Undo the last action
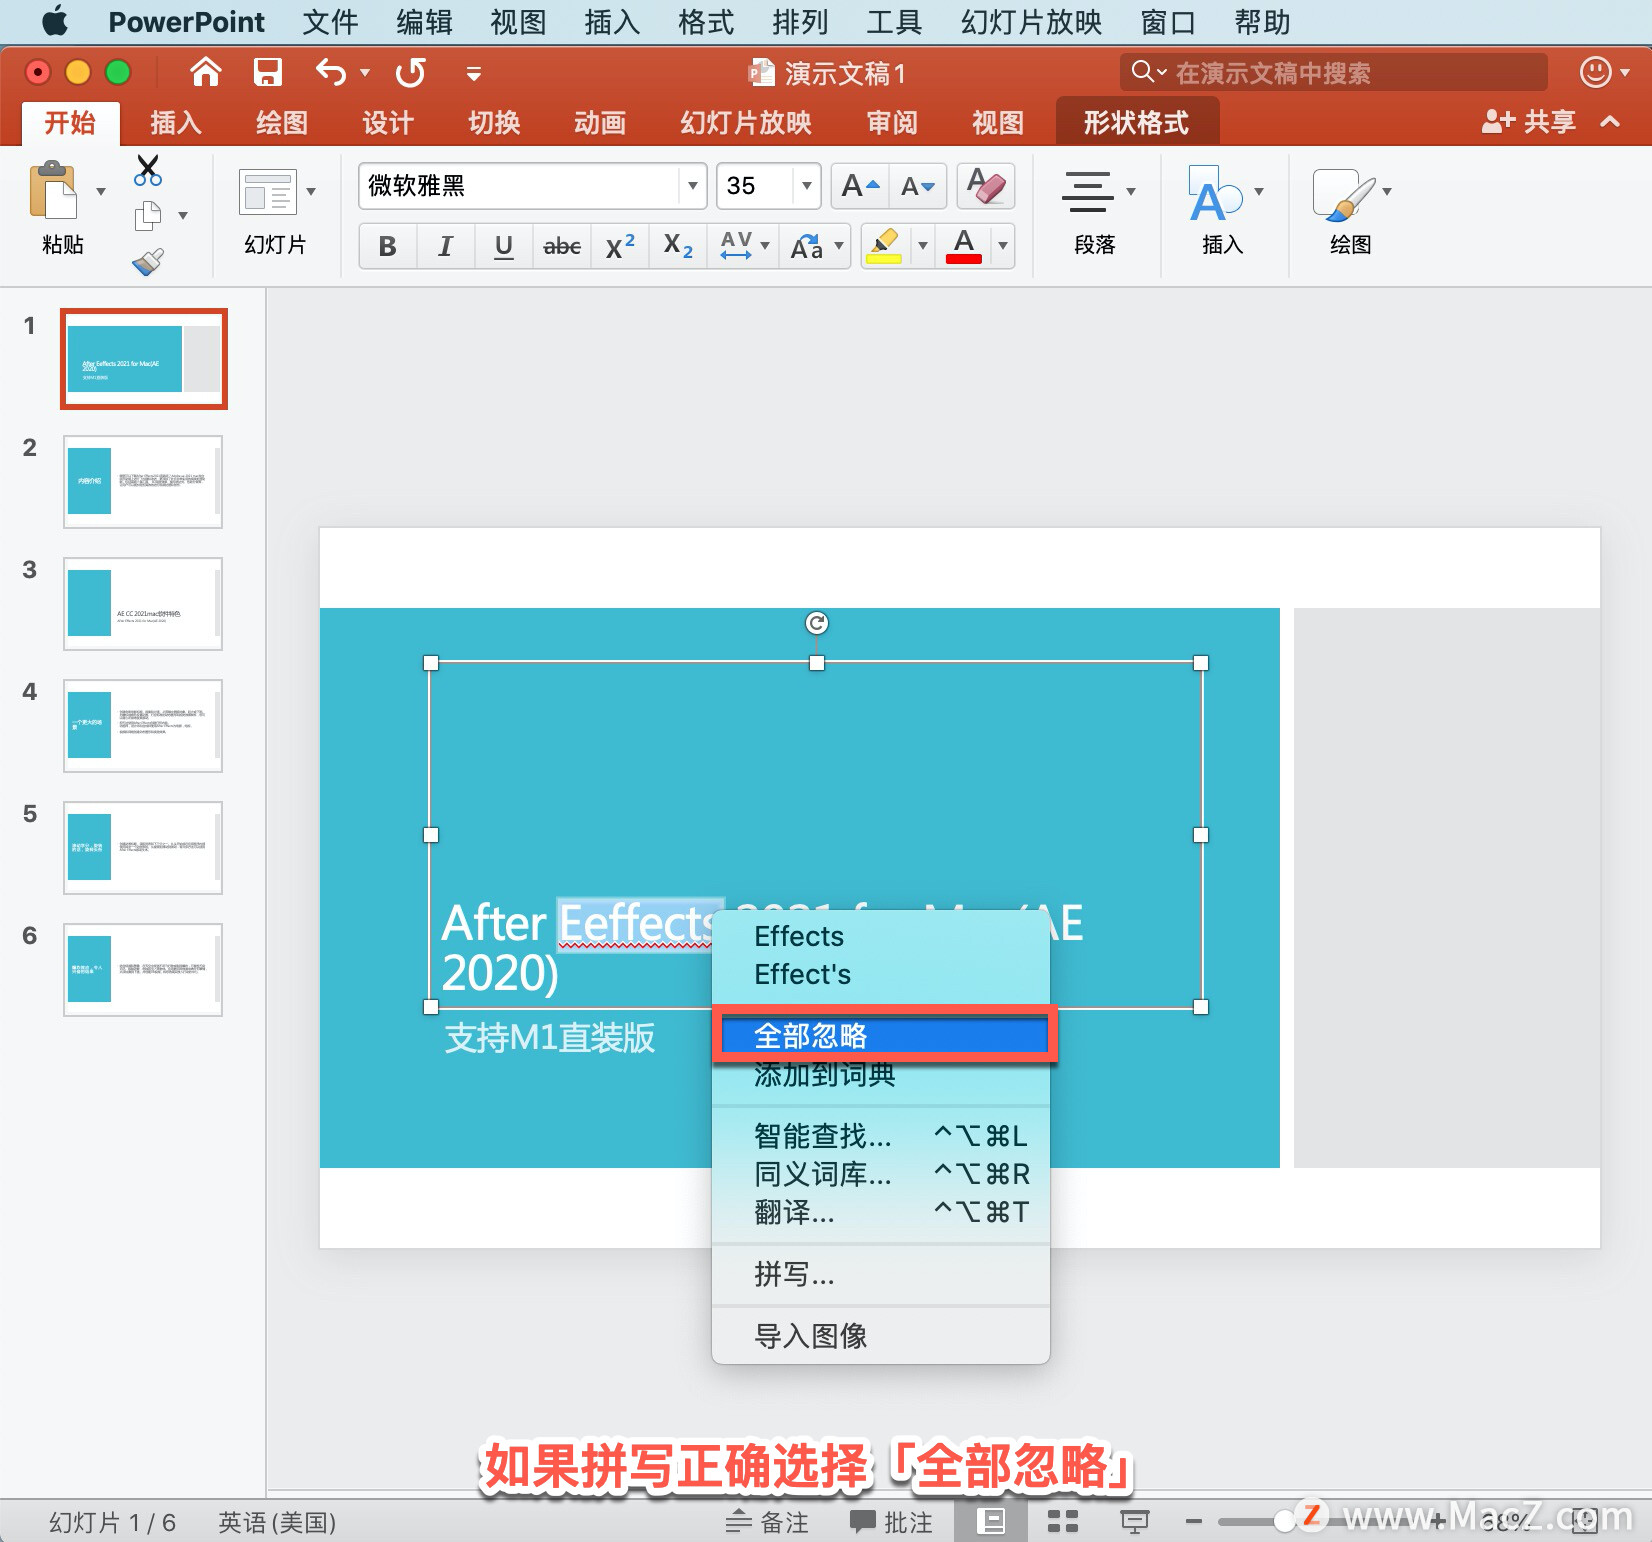The height and width of the screenshot is (1542, 1652). [331, 72]
